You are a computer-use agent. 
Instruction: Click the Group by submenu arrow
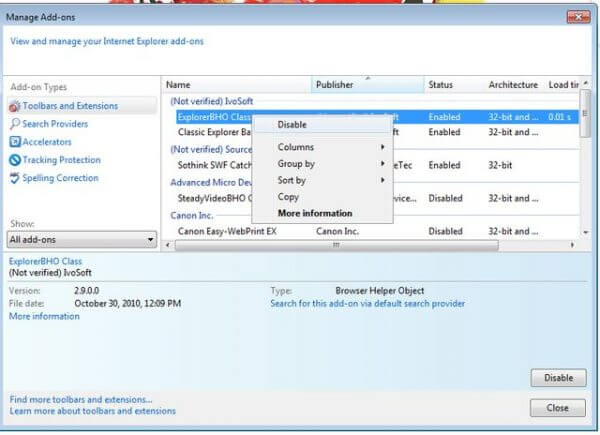pyautogui.click(x=382, y=164)
